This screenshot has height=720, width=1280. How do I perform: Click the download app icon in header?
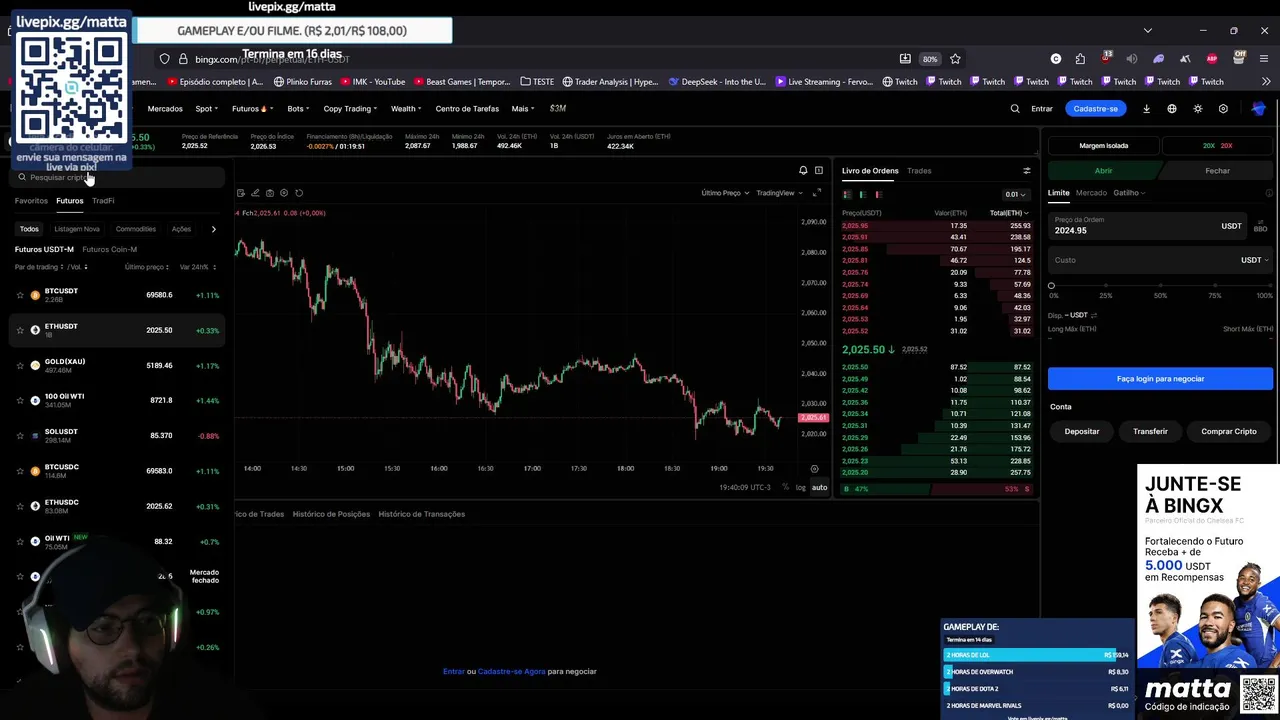1147,109
